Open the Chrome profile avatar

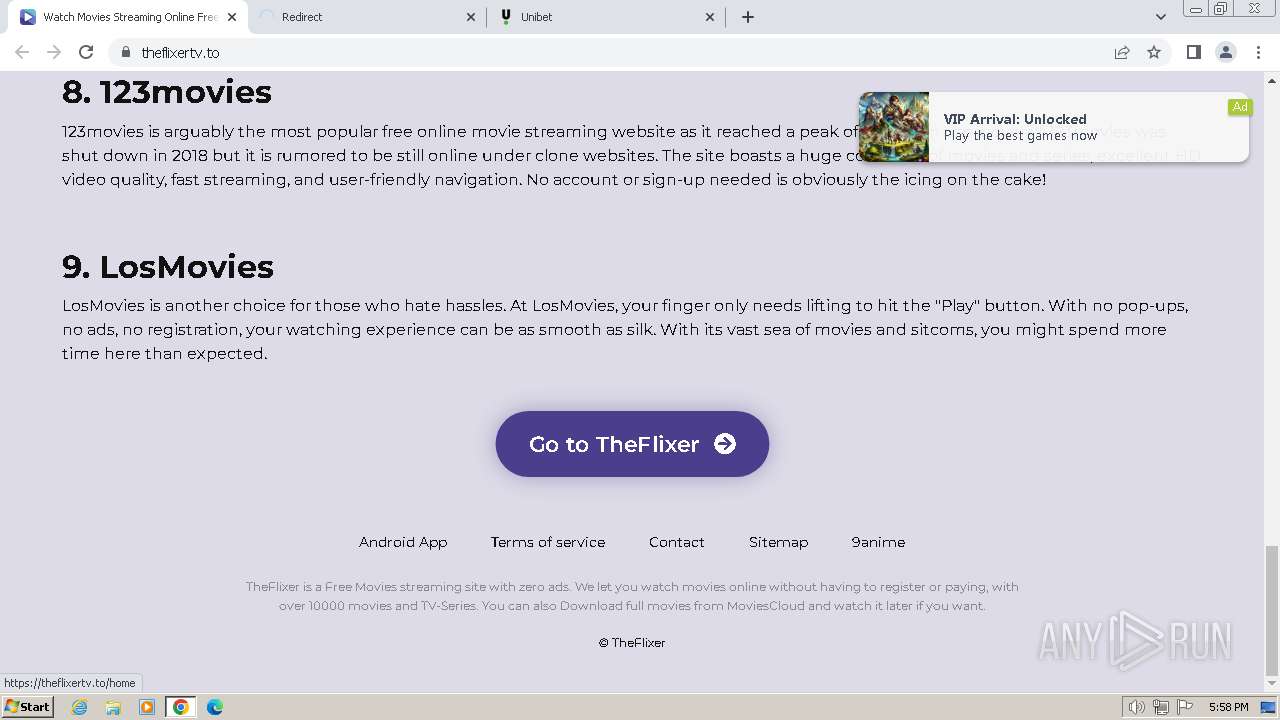pos(1225,52)
